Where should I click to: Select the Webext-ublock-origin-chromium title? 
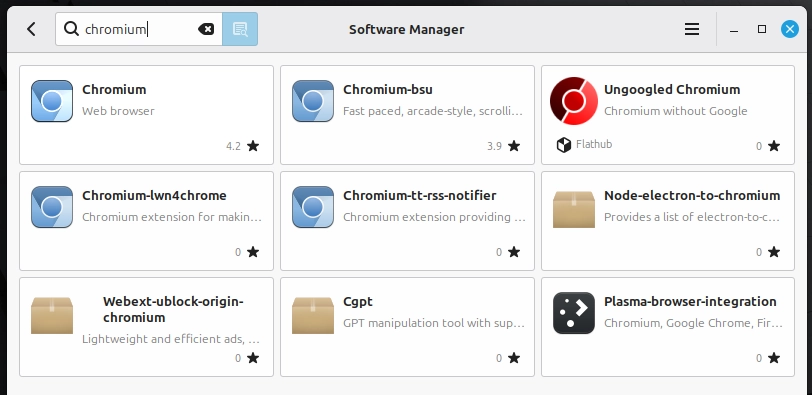point(173,310)
